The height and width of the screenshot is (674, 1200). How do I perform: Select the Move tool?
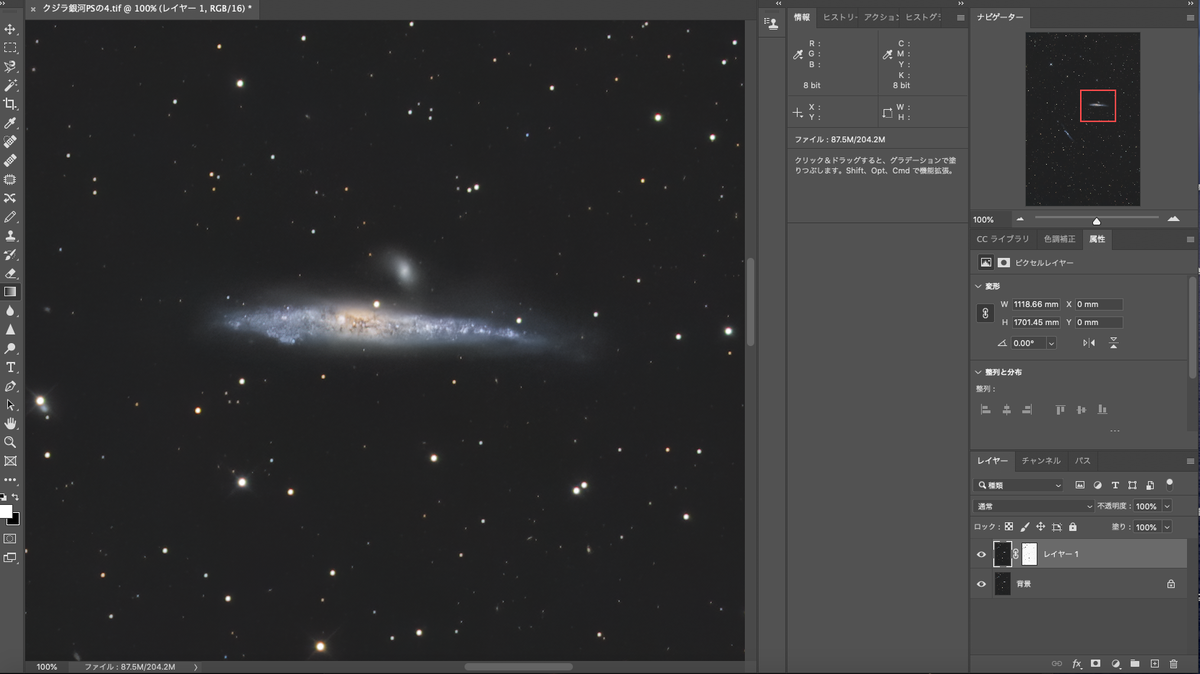click(10, 29)
